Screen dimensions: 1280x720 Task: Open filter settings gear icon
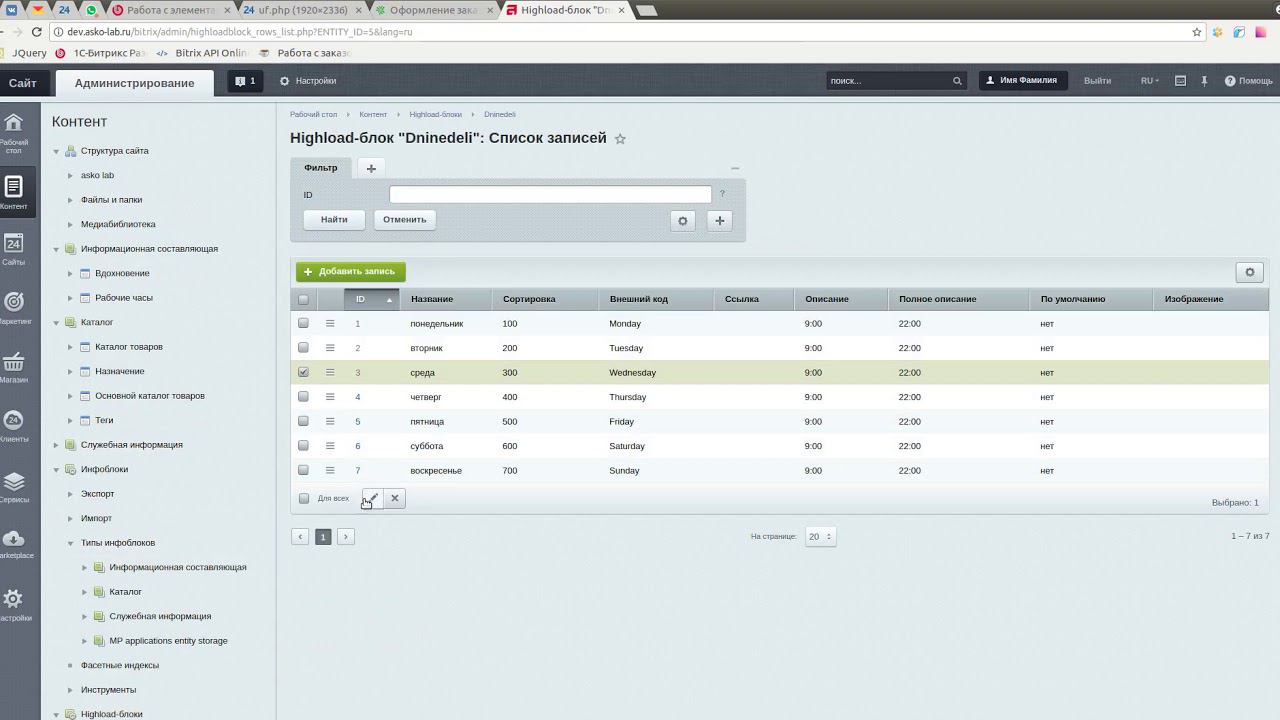click(x=683, y=221)
